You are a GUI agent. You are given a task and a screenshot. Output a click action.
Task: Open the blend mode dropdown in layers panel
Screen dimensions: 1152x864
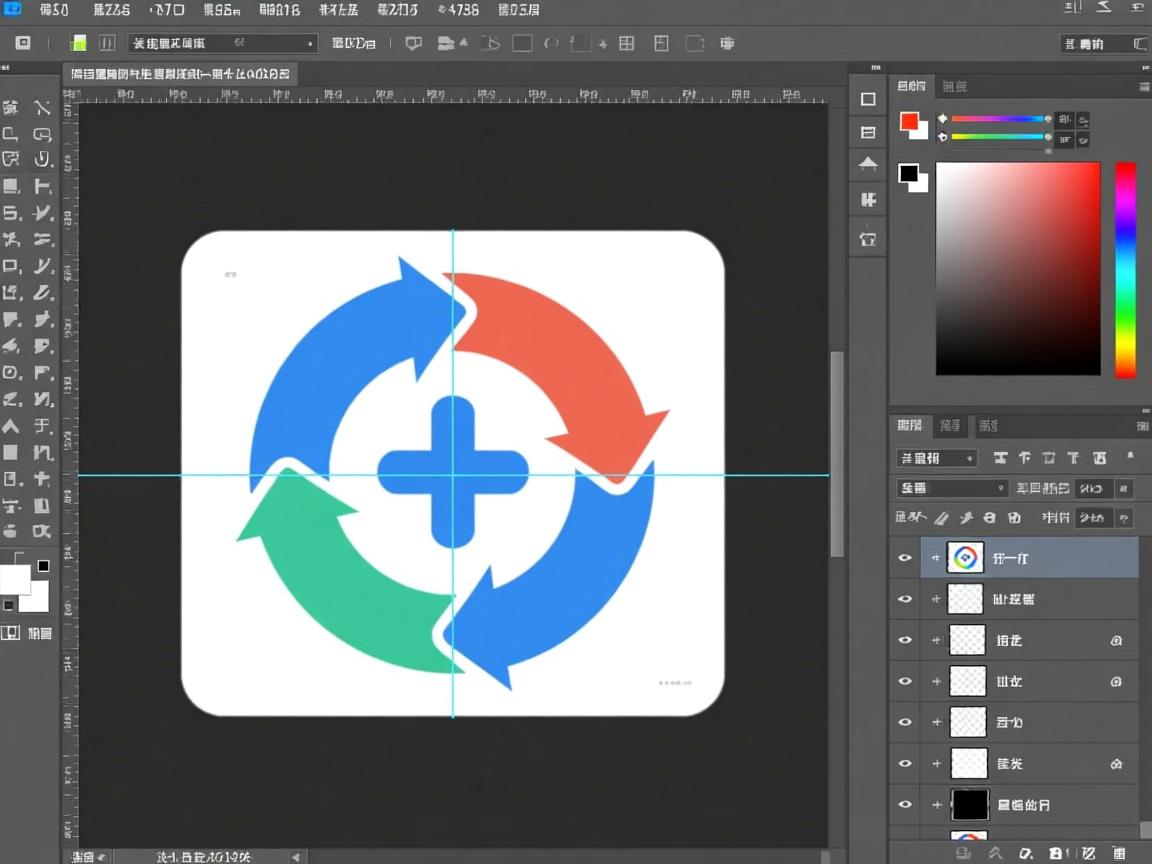pos(951,488)
